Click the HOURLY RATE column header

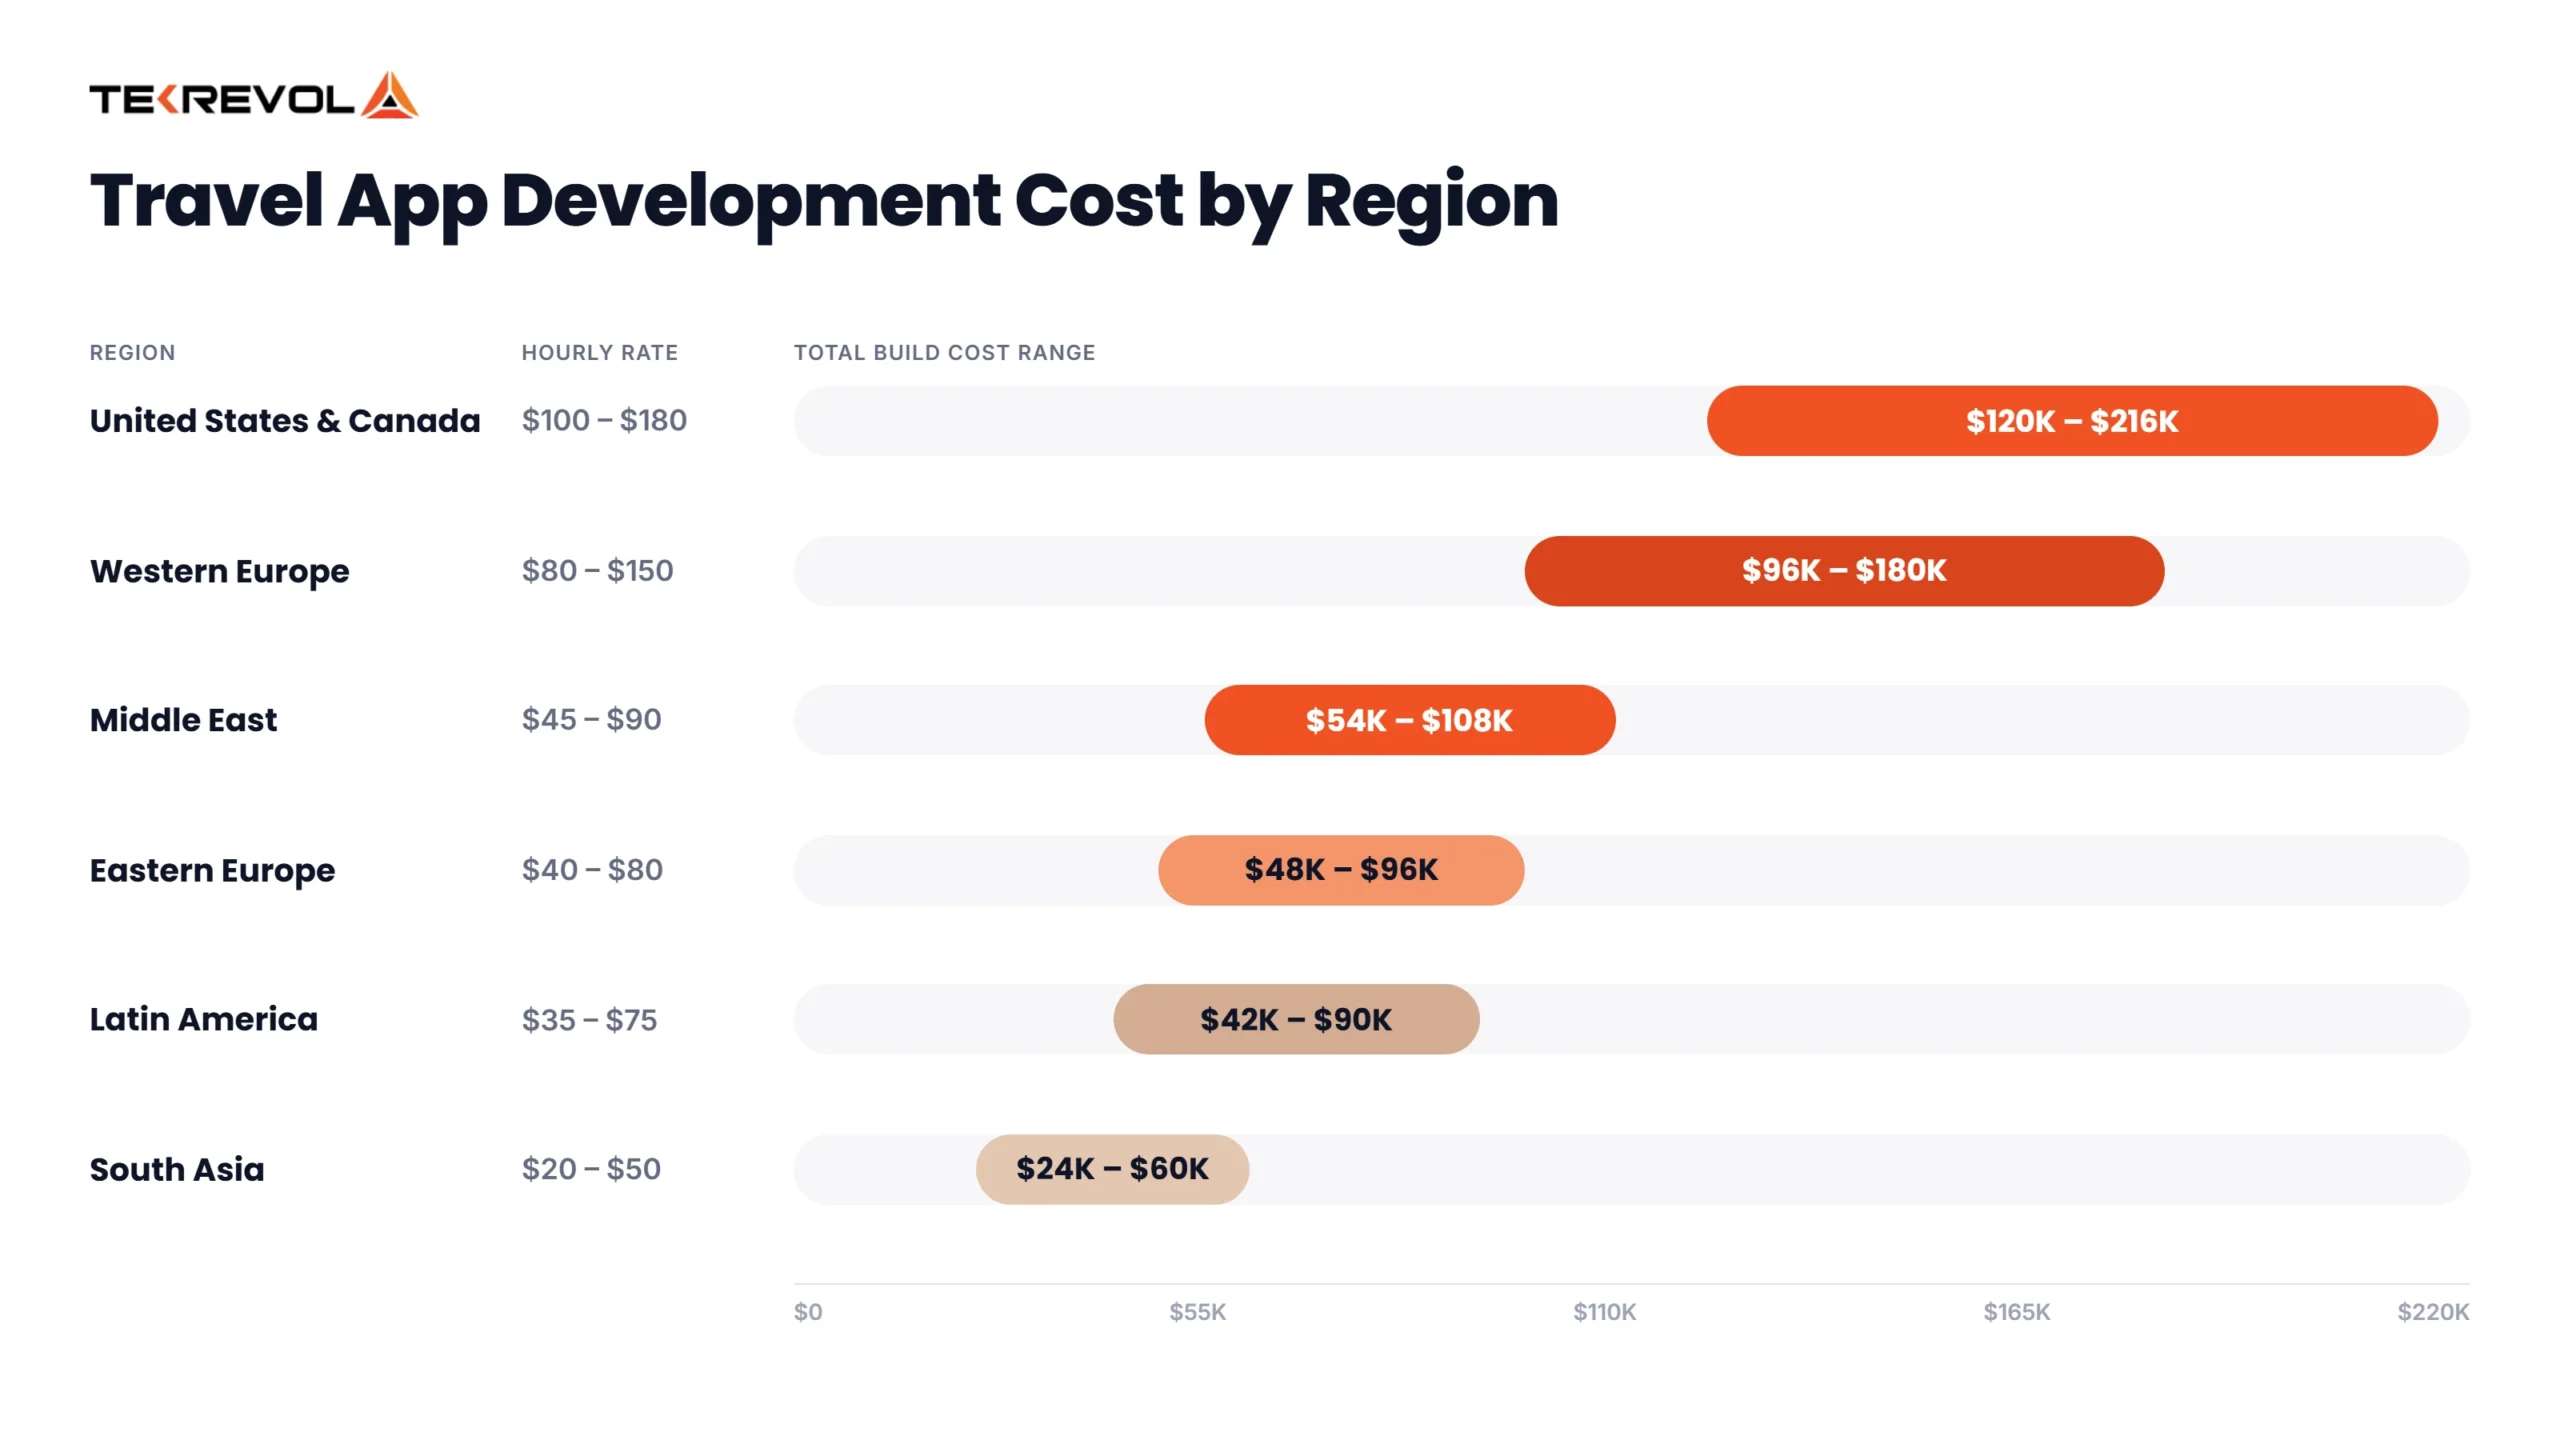[599, 352]
